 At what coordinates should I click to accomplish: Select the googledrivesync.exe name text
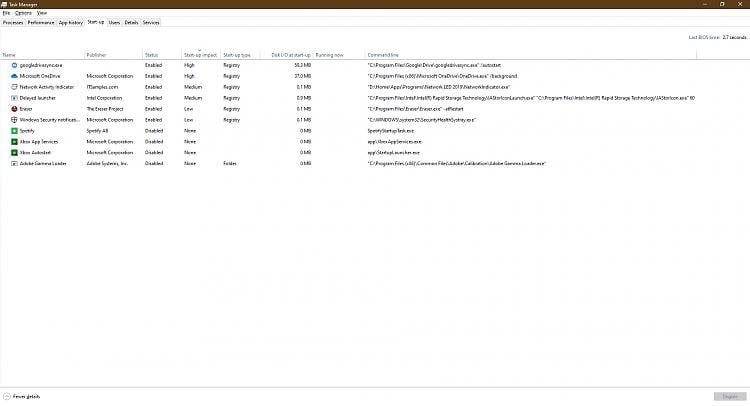coord(41,65)
